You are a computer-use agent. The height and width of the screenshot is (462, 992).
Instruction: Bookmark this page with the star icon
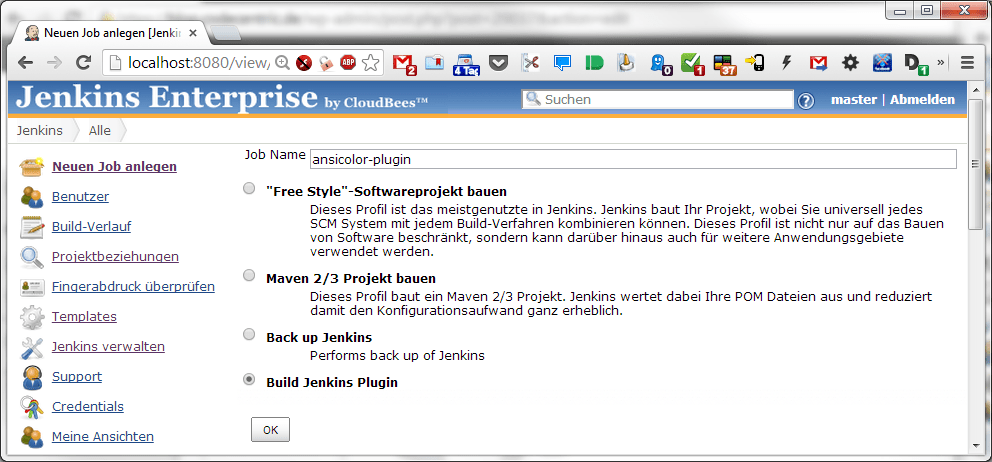371,63
